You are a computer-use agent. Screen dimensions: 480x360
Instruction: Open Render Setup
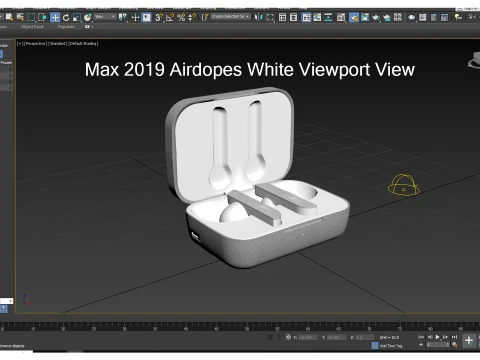tap(354, 17)
